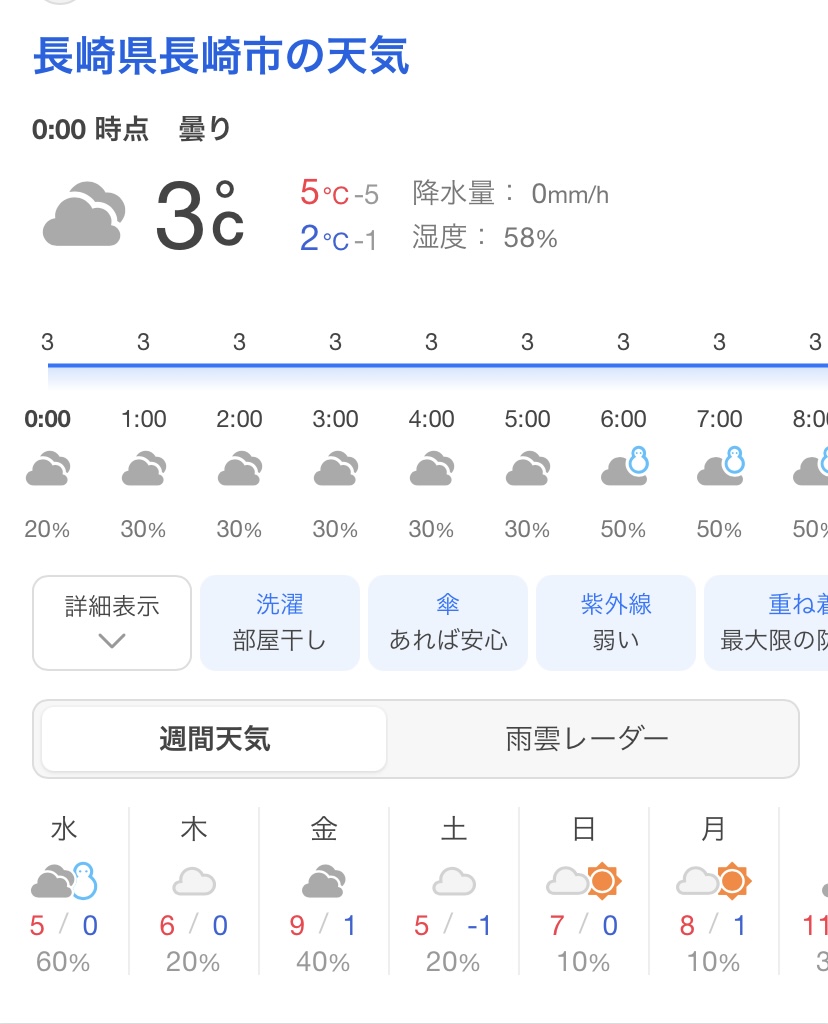Tap the 傘 あれば安心 umbrella index button
This screenshot has height=1024, width=828.
pos(448,622)
